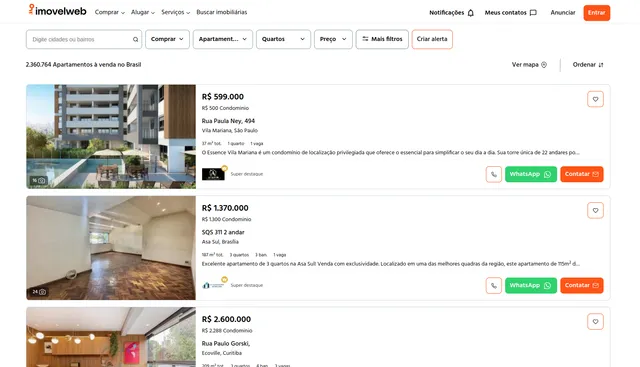The height and width of the screenshot is (367, 640).
Task: Click Criar alerta button
Action: (432, 39)
